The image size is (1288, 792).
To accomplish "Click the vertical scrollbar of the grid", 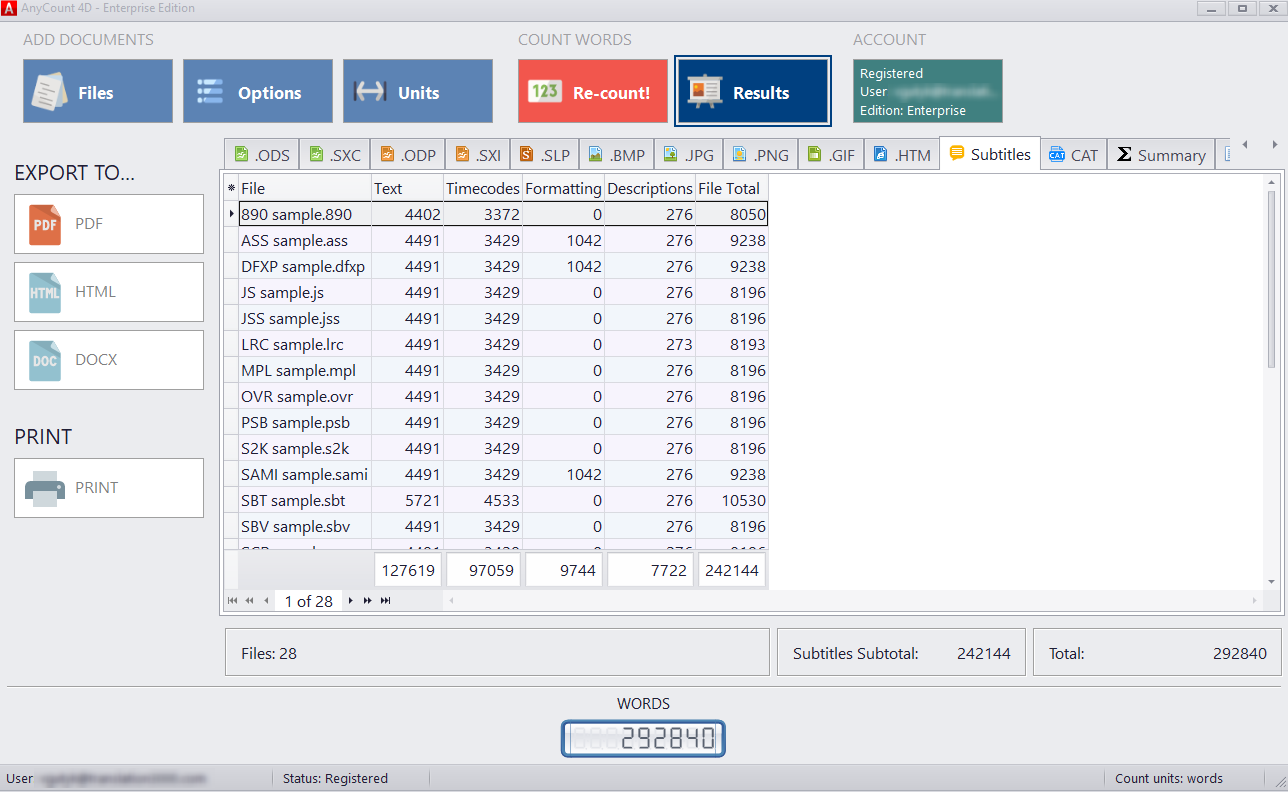I will (x=1272, y=381).
